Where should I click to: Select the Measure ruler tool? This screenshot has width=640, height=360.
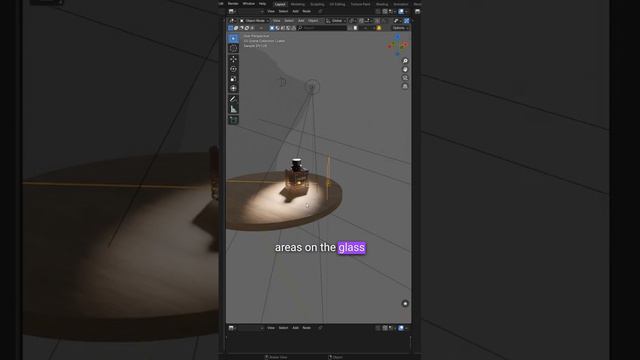(x=233, y=109)
